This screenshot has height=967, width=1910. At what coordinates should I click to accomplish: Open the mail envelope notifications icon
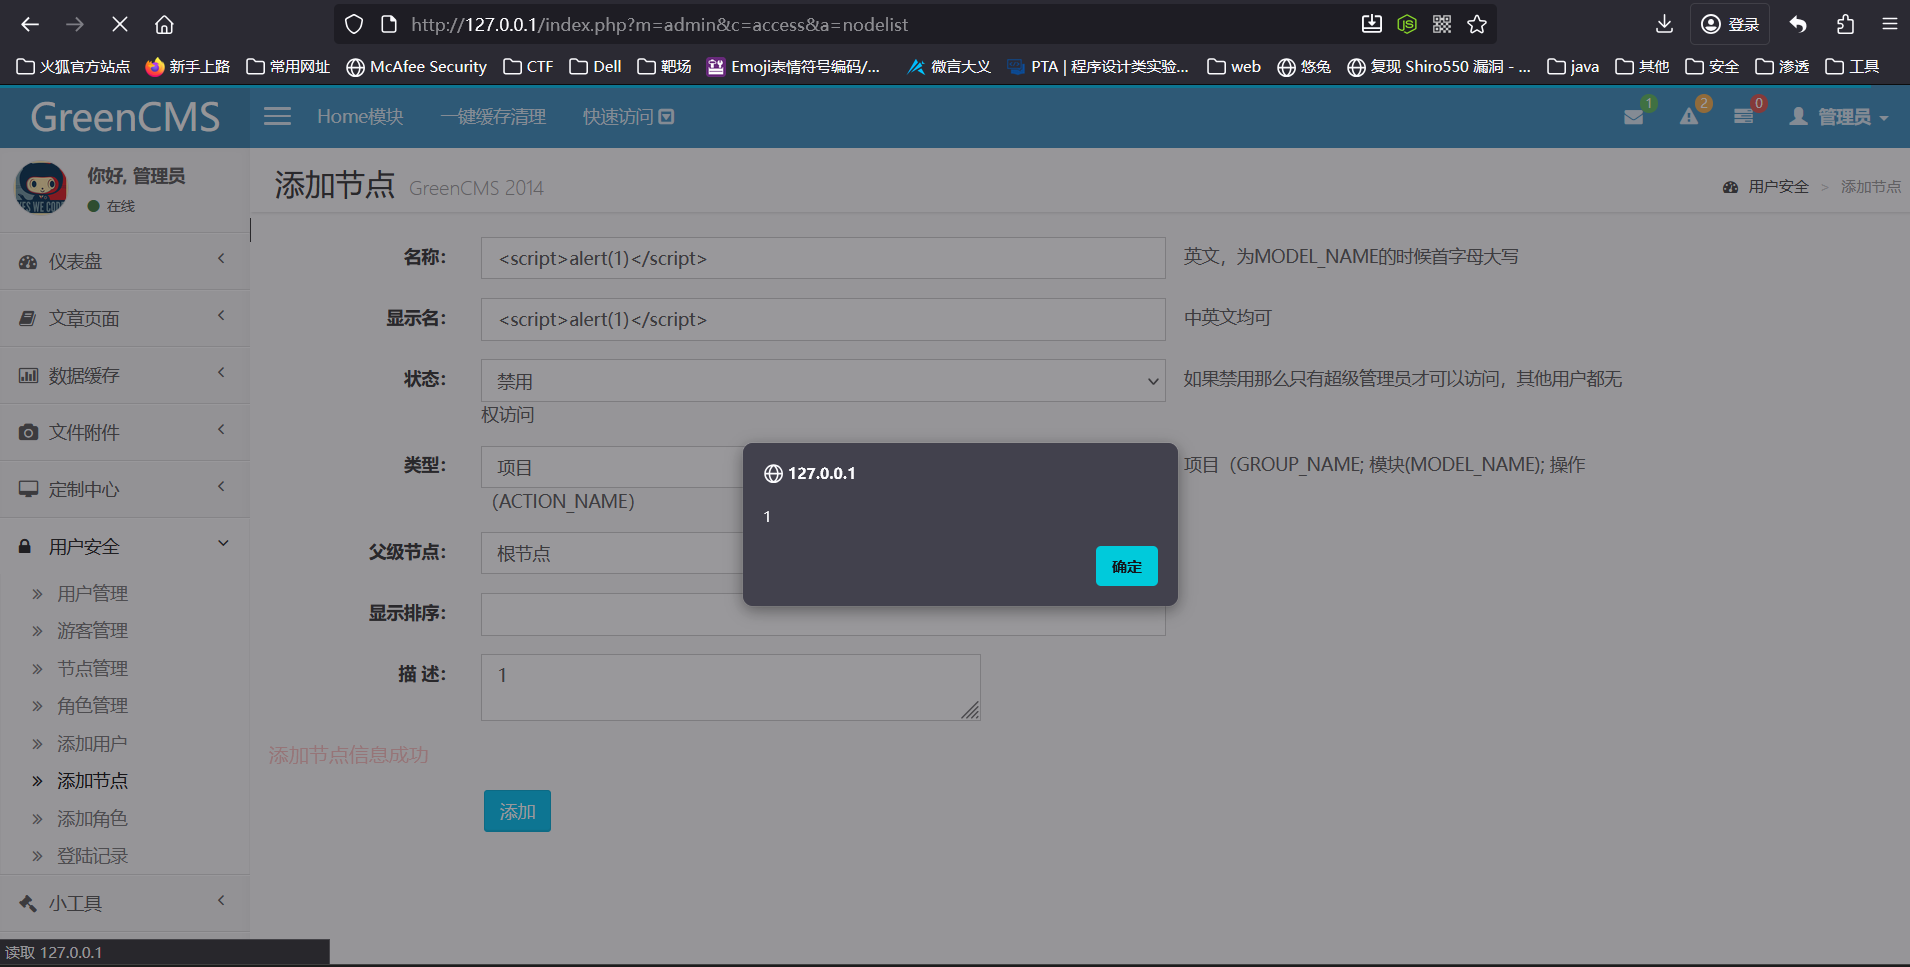pos(1634,117)
